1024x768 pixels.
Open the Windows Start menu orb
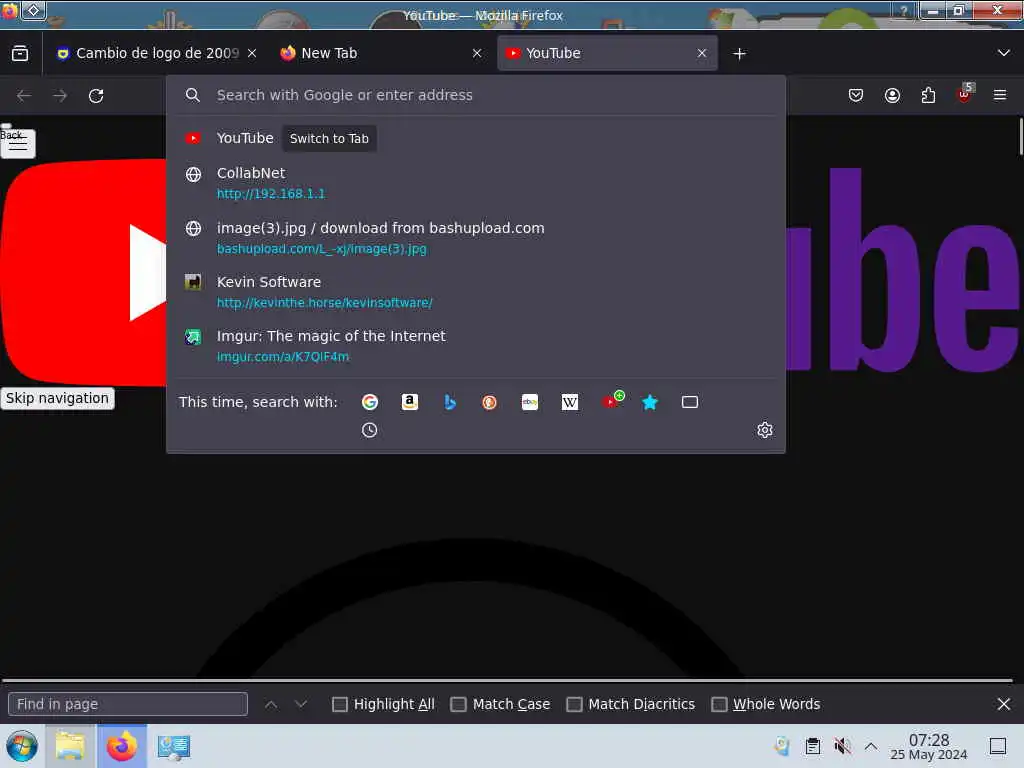pos(22,746)
